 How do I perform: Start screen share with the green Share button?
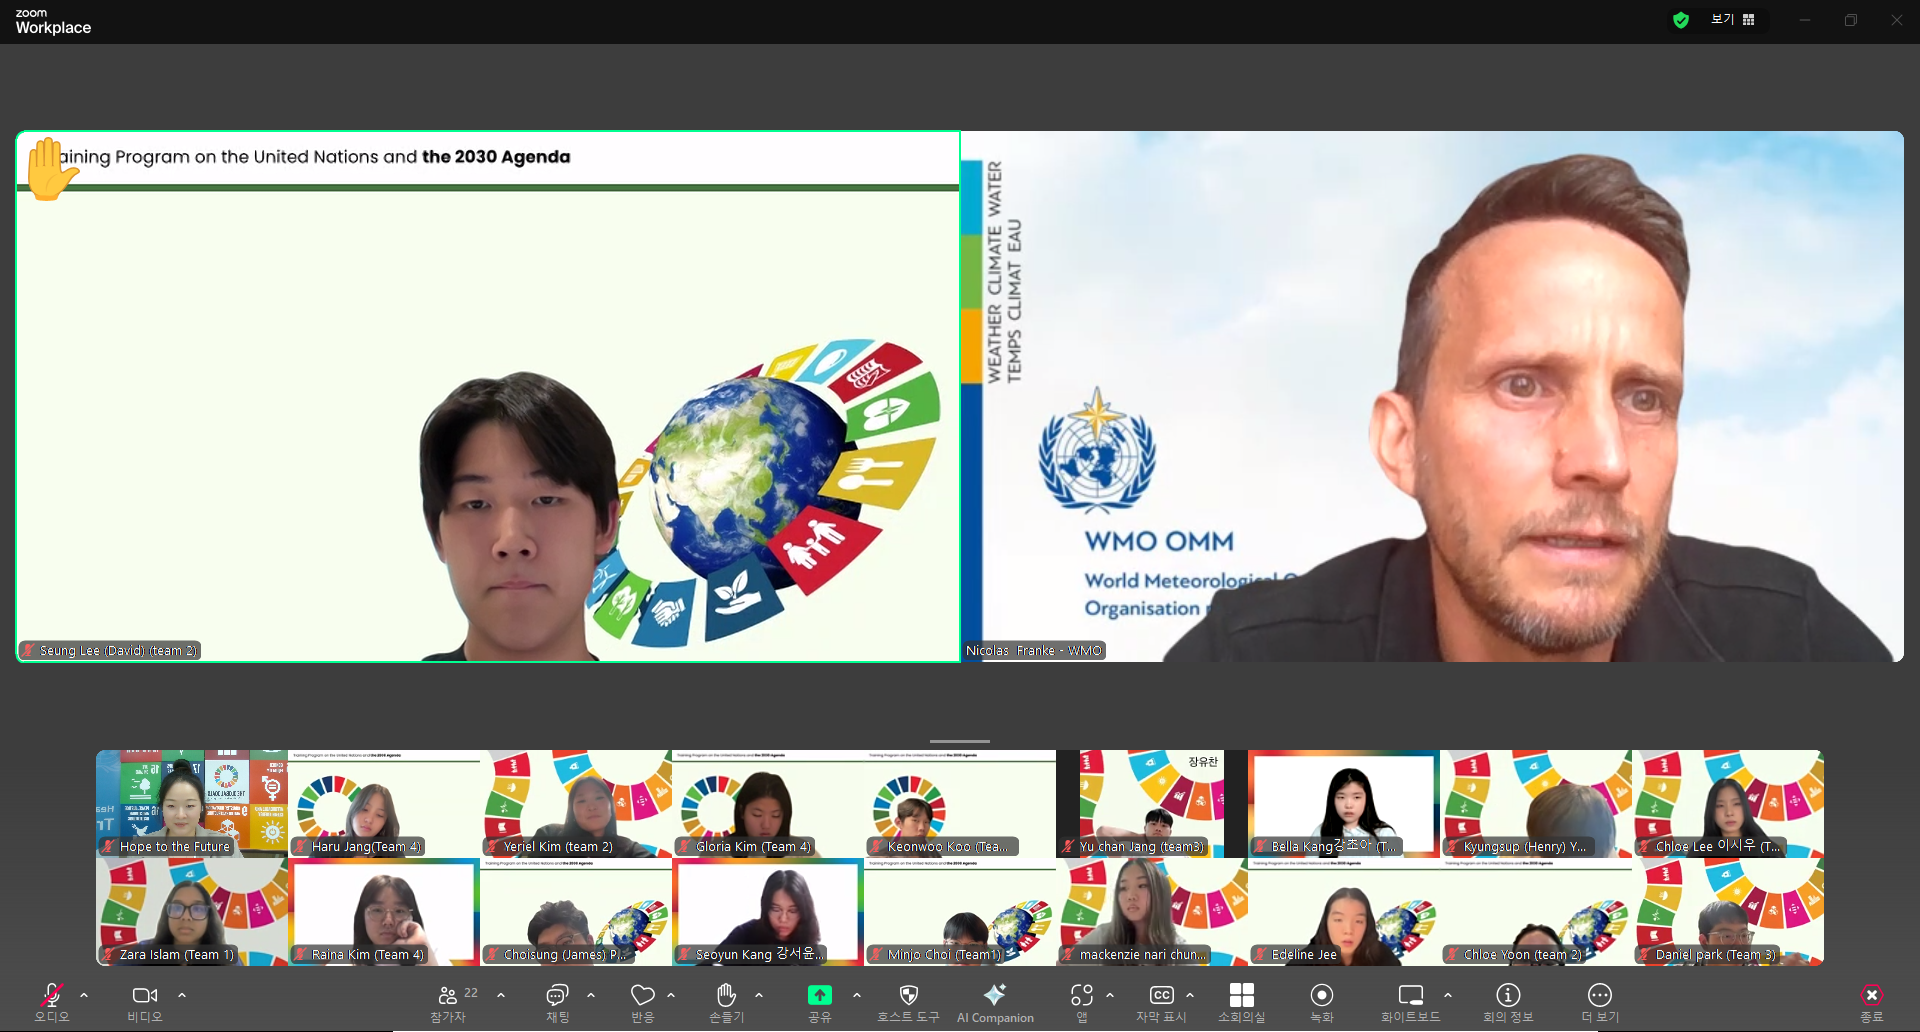click(820, 1002)
